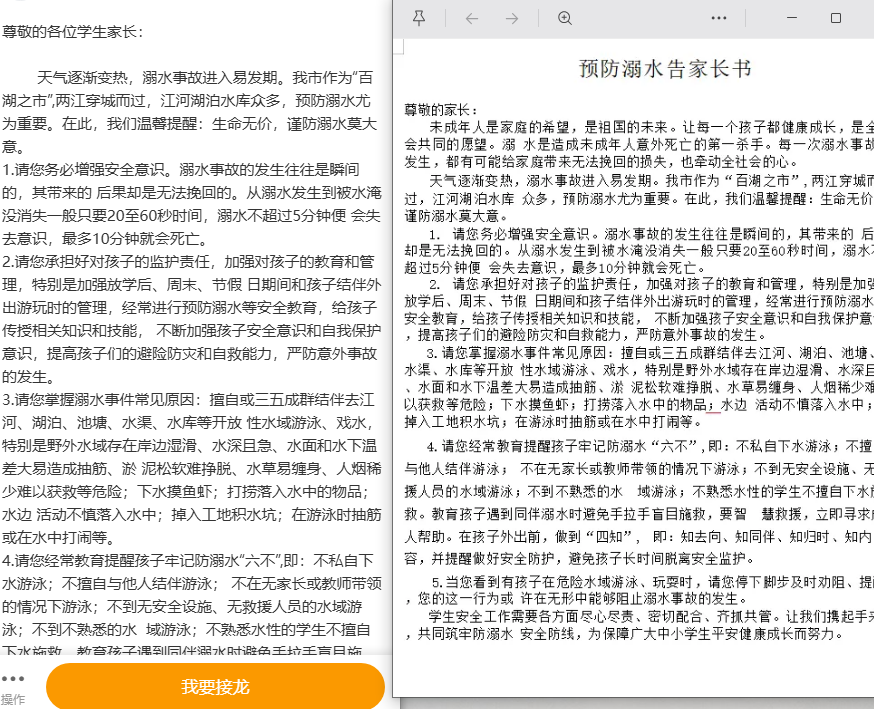Click the greeting 尊敬的各位学生家长：
The height and width of the screenshot is (709, 874).
point(72,32)
